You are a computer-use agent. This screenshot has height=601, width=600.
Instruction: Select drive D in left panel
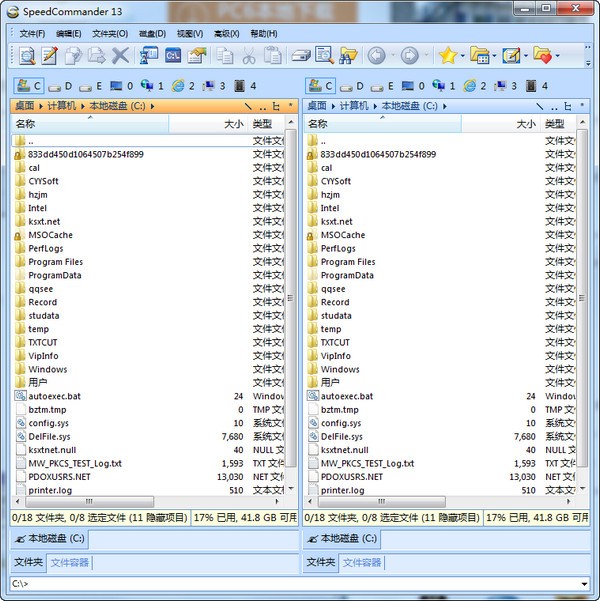[61, 86]
